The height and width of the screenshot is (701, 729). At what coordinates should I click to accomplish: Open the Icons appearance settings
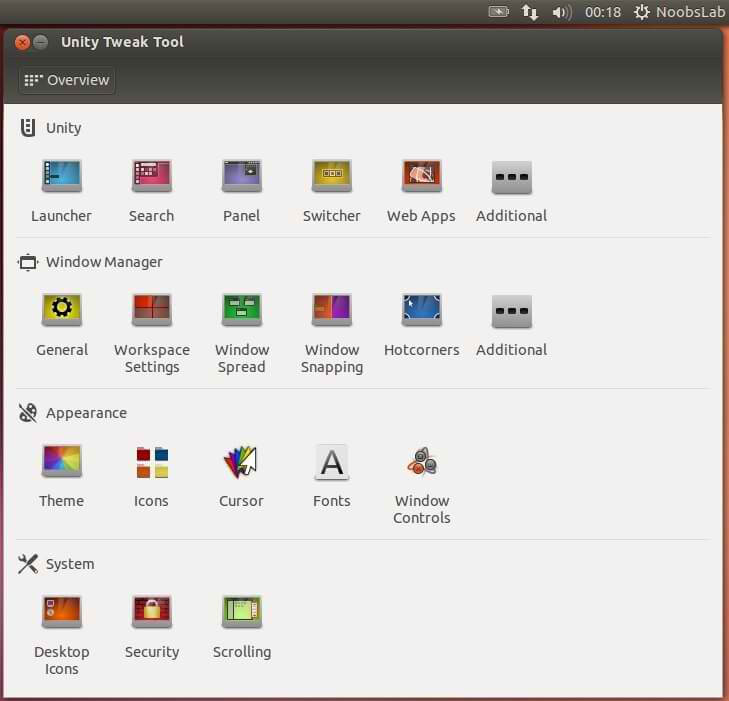(x=152, y=462)
